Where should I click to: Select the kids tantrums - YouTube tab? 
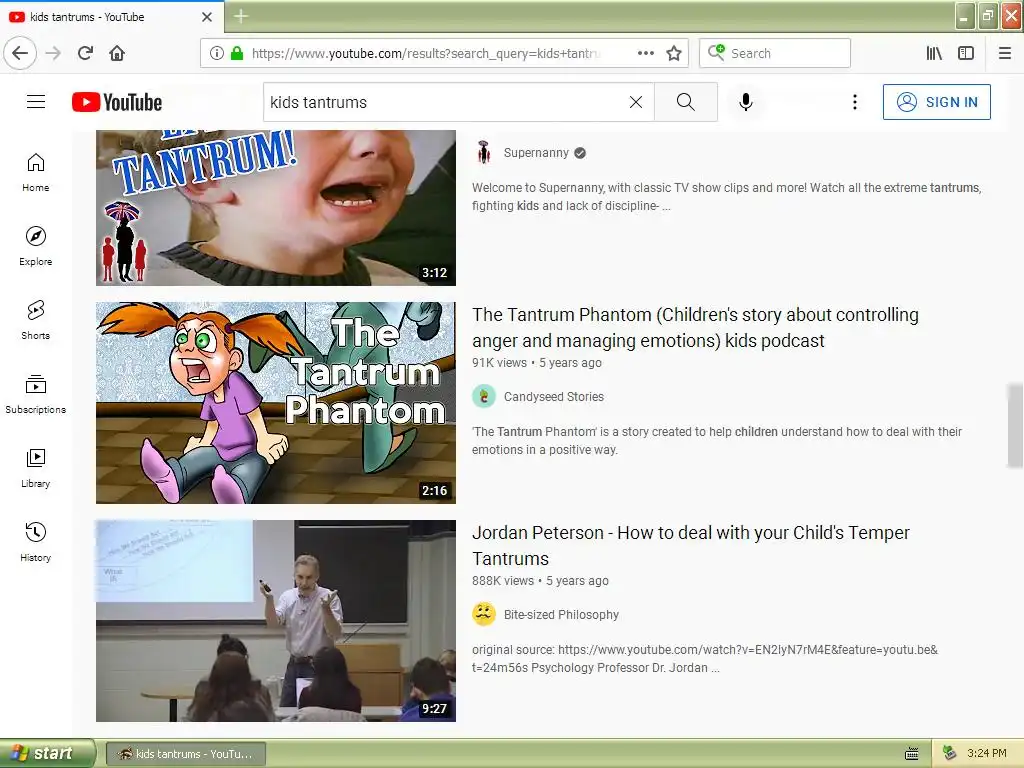pos(112,17)
